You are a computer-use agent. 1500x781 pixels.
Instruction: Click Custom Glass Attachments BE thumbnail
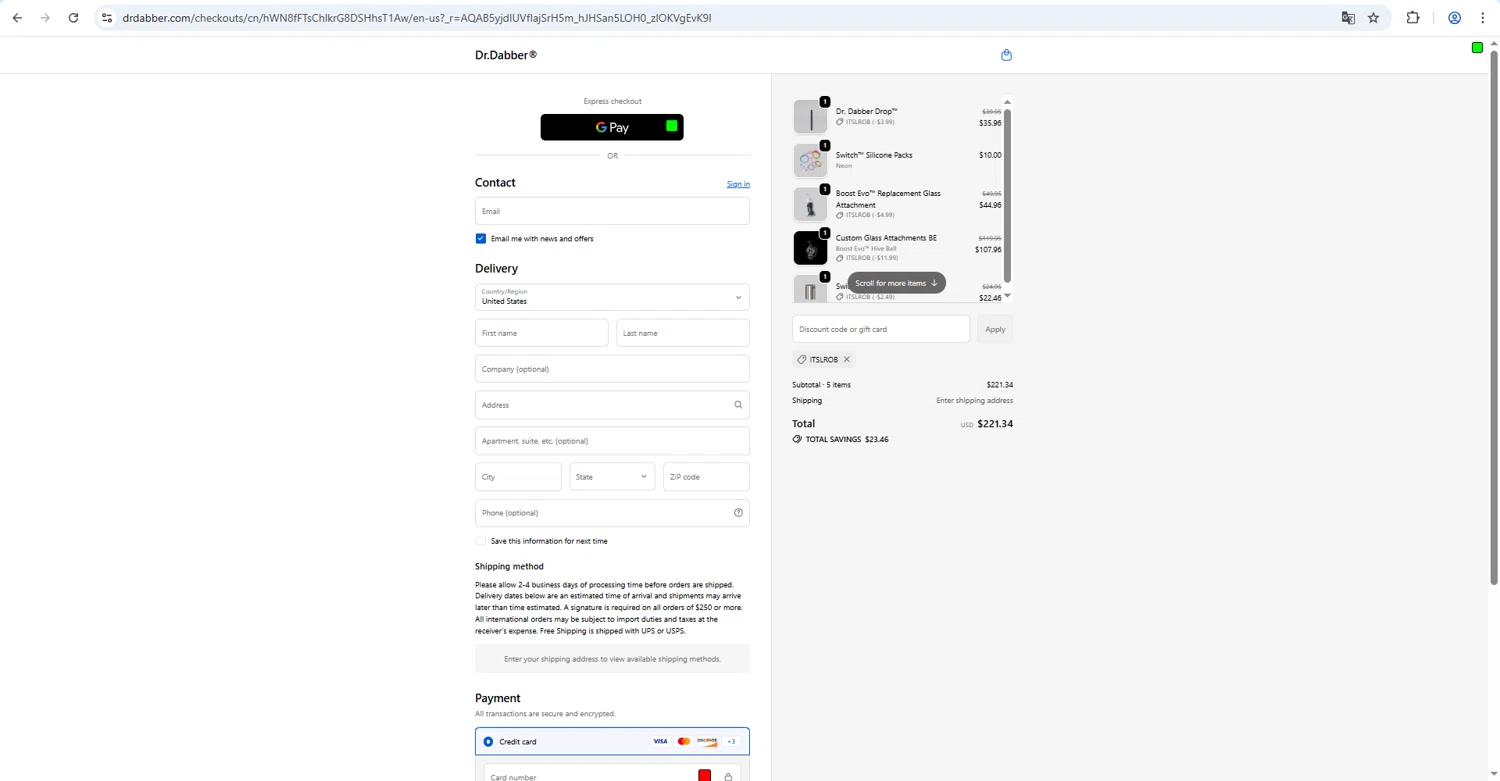[810, 248]
